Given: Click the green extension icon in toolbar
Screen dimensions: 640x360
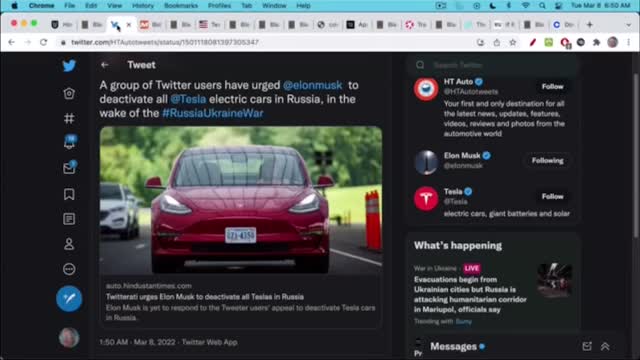Looking at the screenshot, I should [549, 42].
